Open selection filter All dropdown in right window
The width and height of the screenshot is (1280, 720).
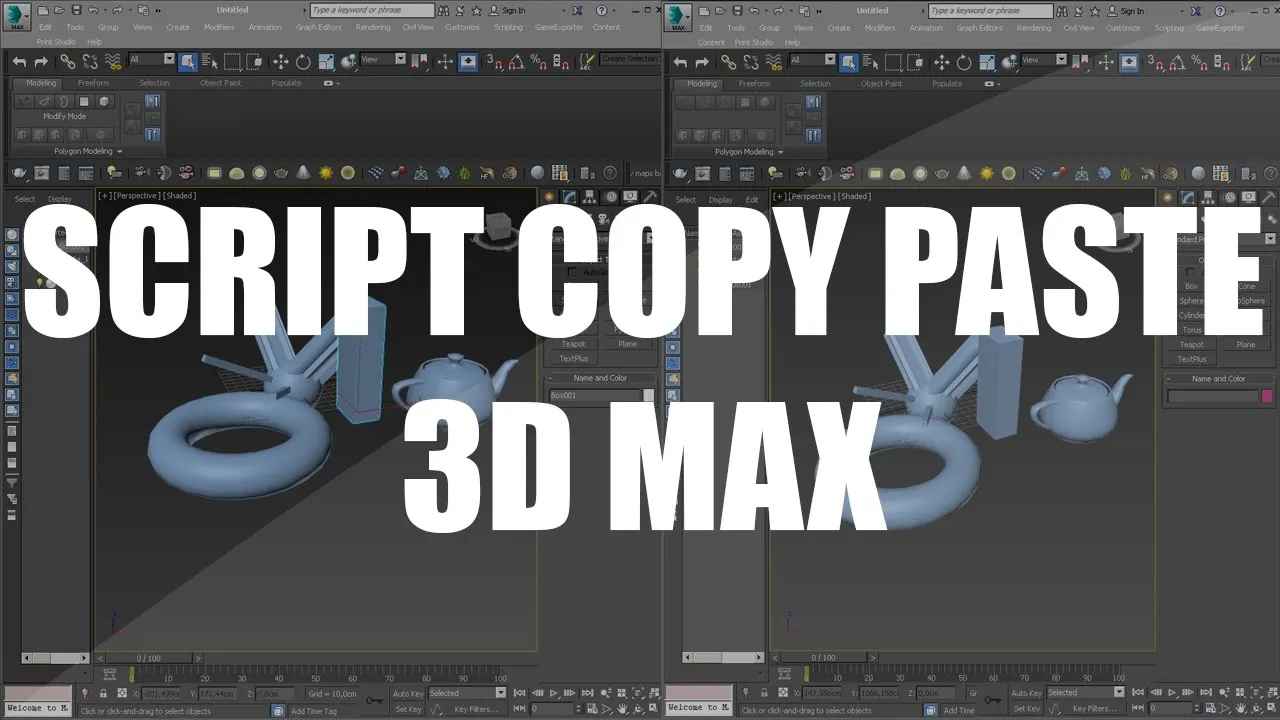pyautogui.click(x=812, y=60)
